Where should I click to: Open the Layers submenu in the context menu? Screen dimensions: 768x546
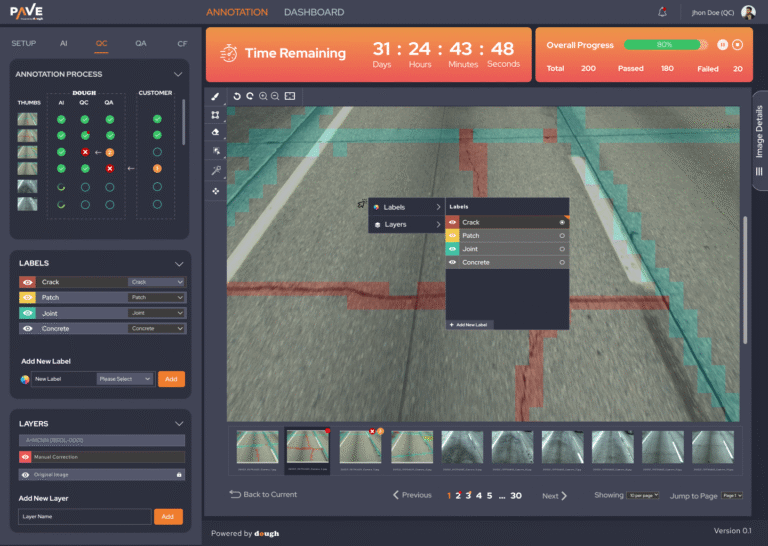[x=405, y=224]
